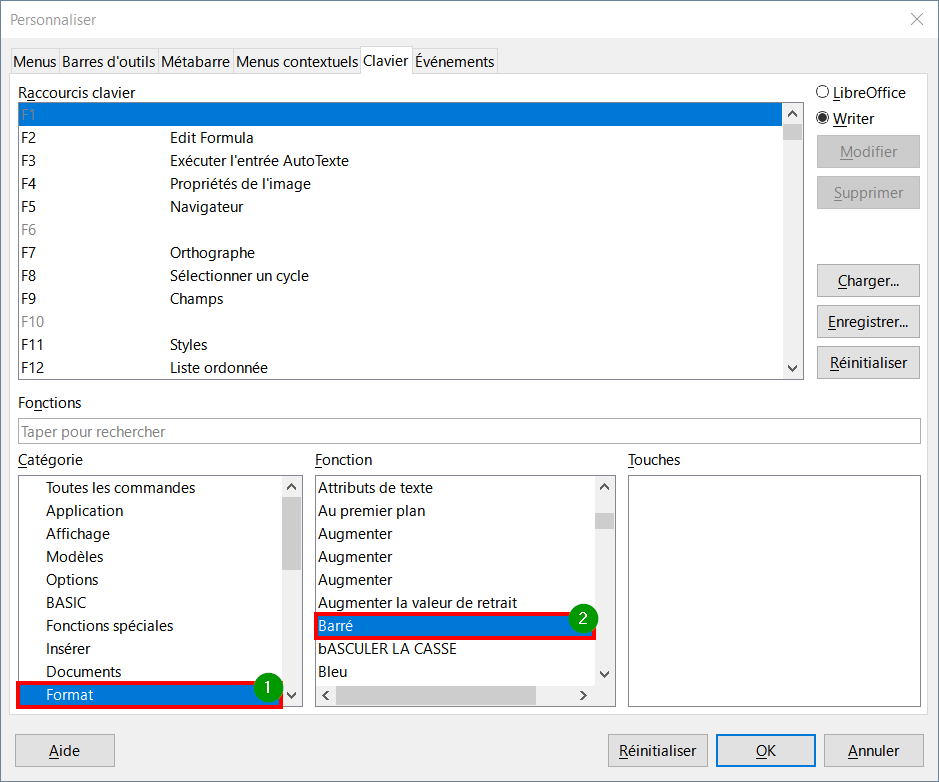This screenshot has width=939, height=782.
Task: Select the Au premier plan function
Action: point(455,511)
